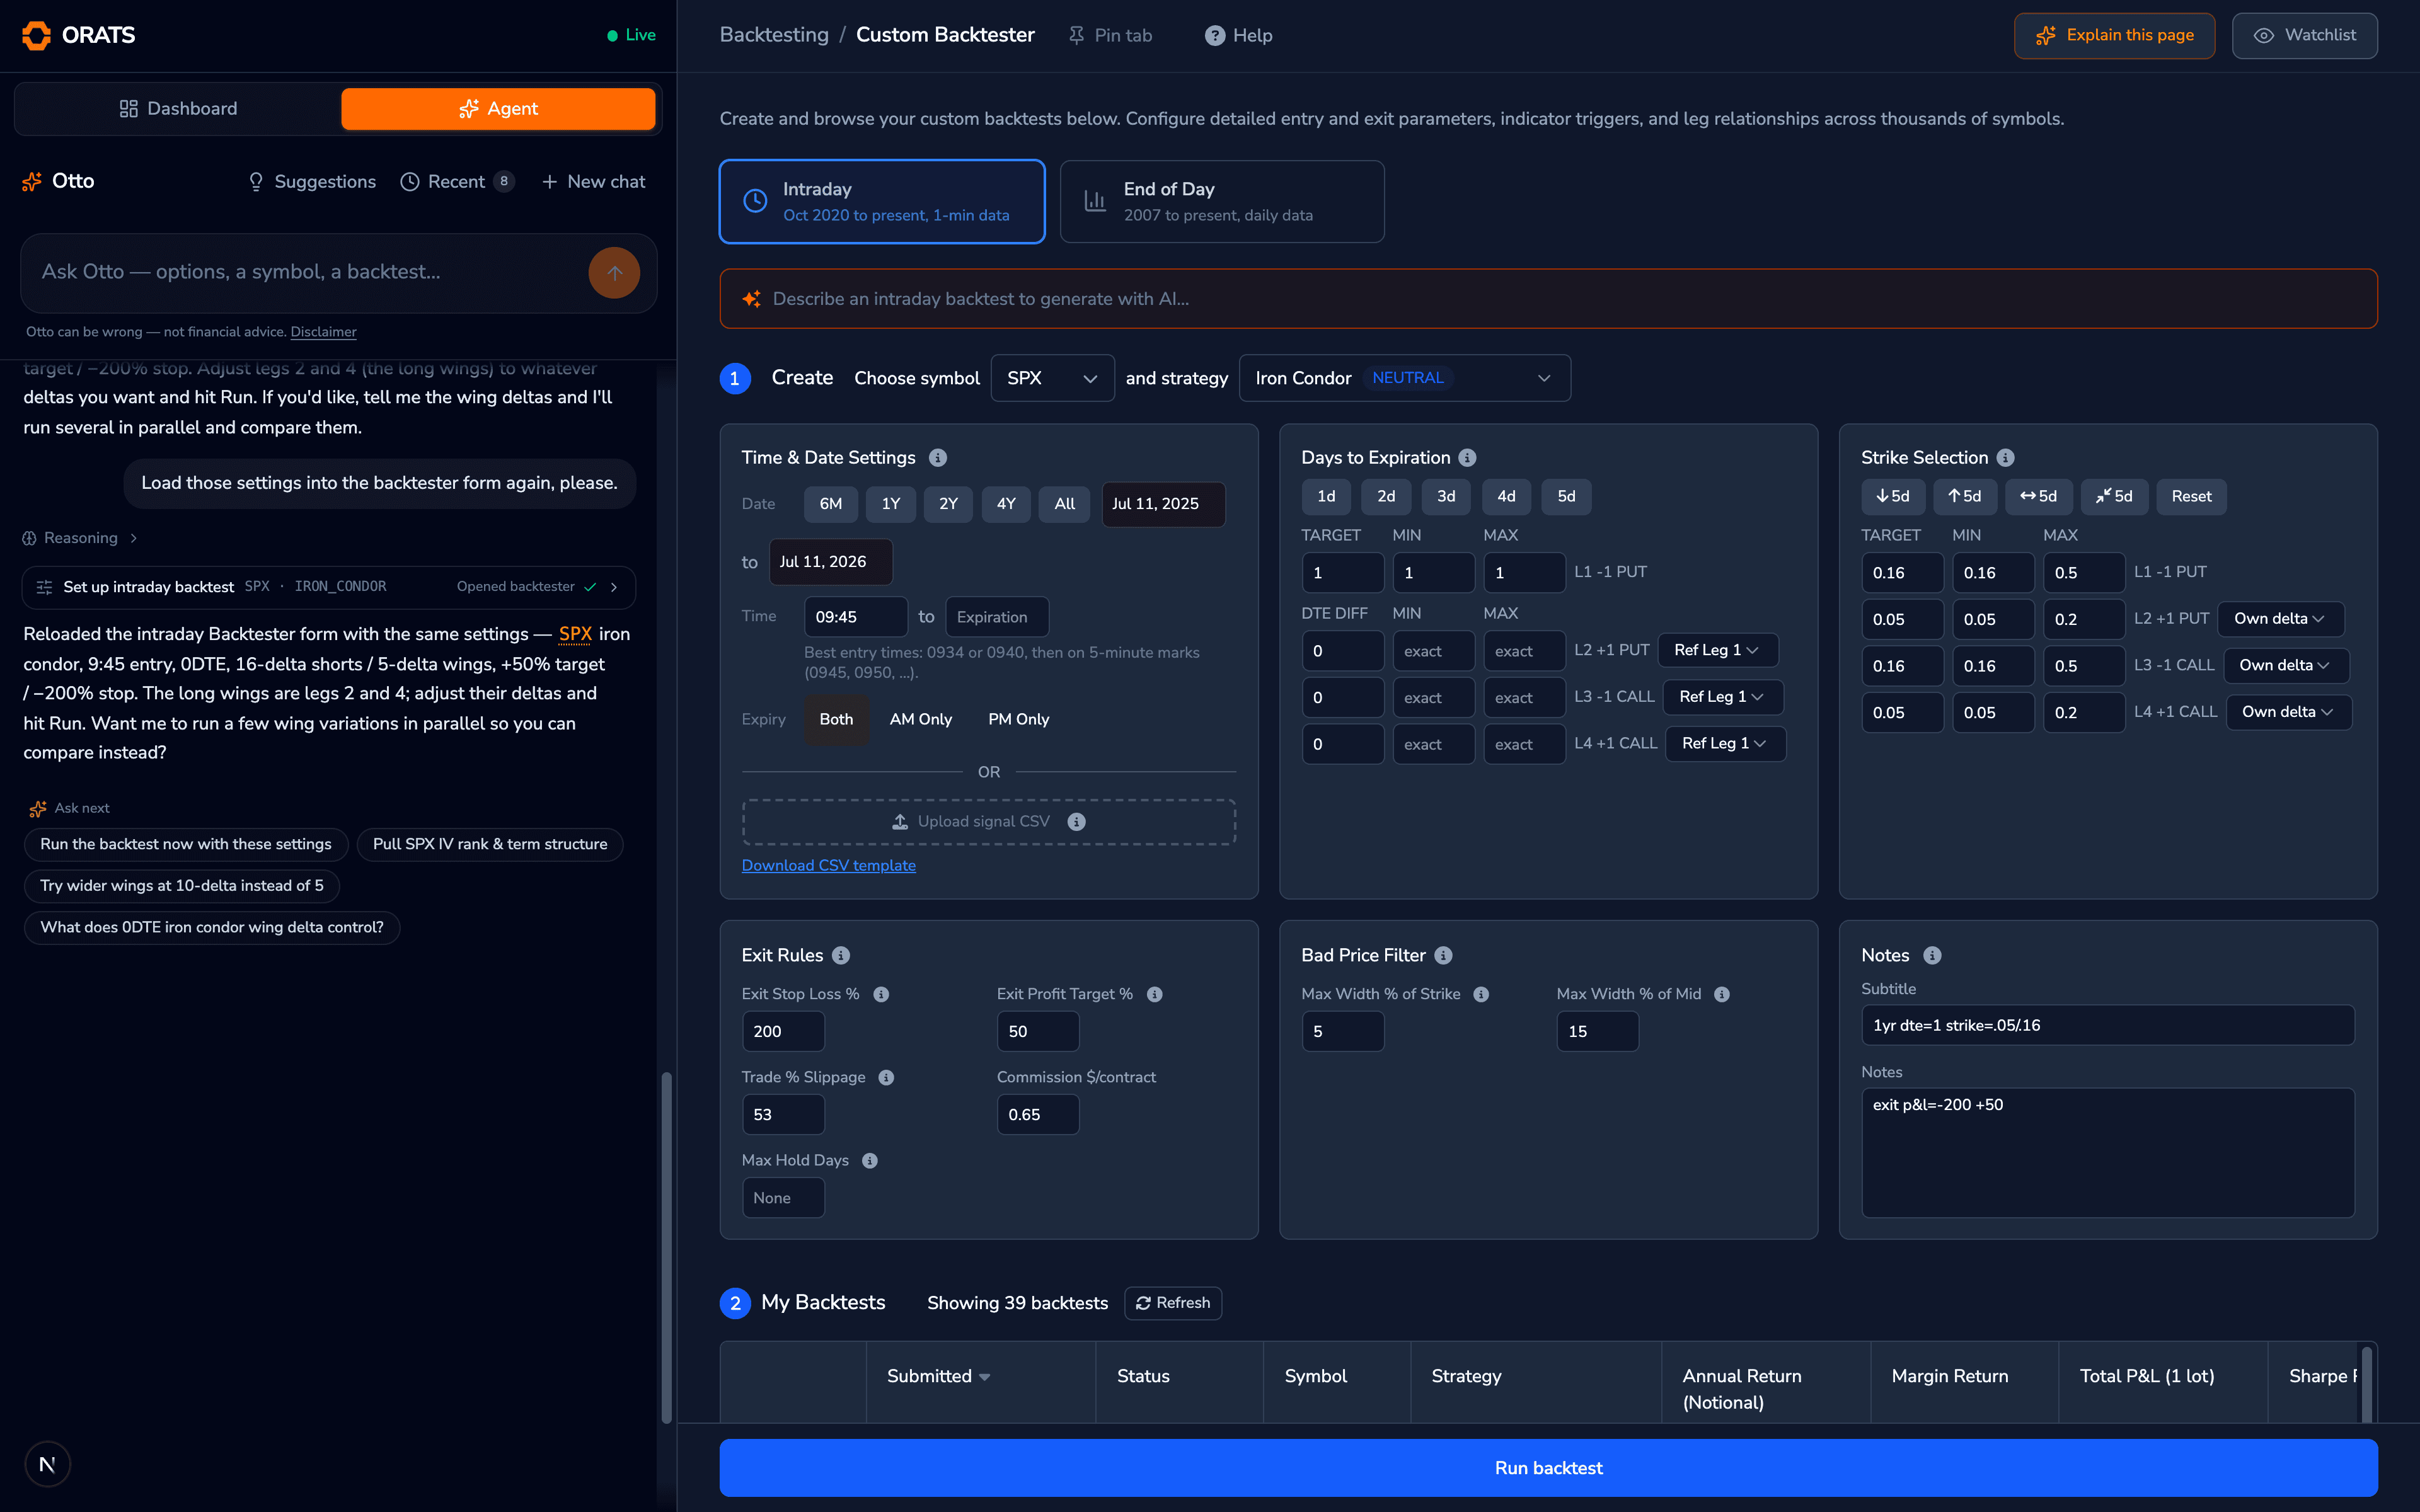Widen strikes with the horizontal-arrows 5d button
The width and height of the screenshot is (2420, 1512).
(x=2038, y=496)
